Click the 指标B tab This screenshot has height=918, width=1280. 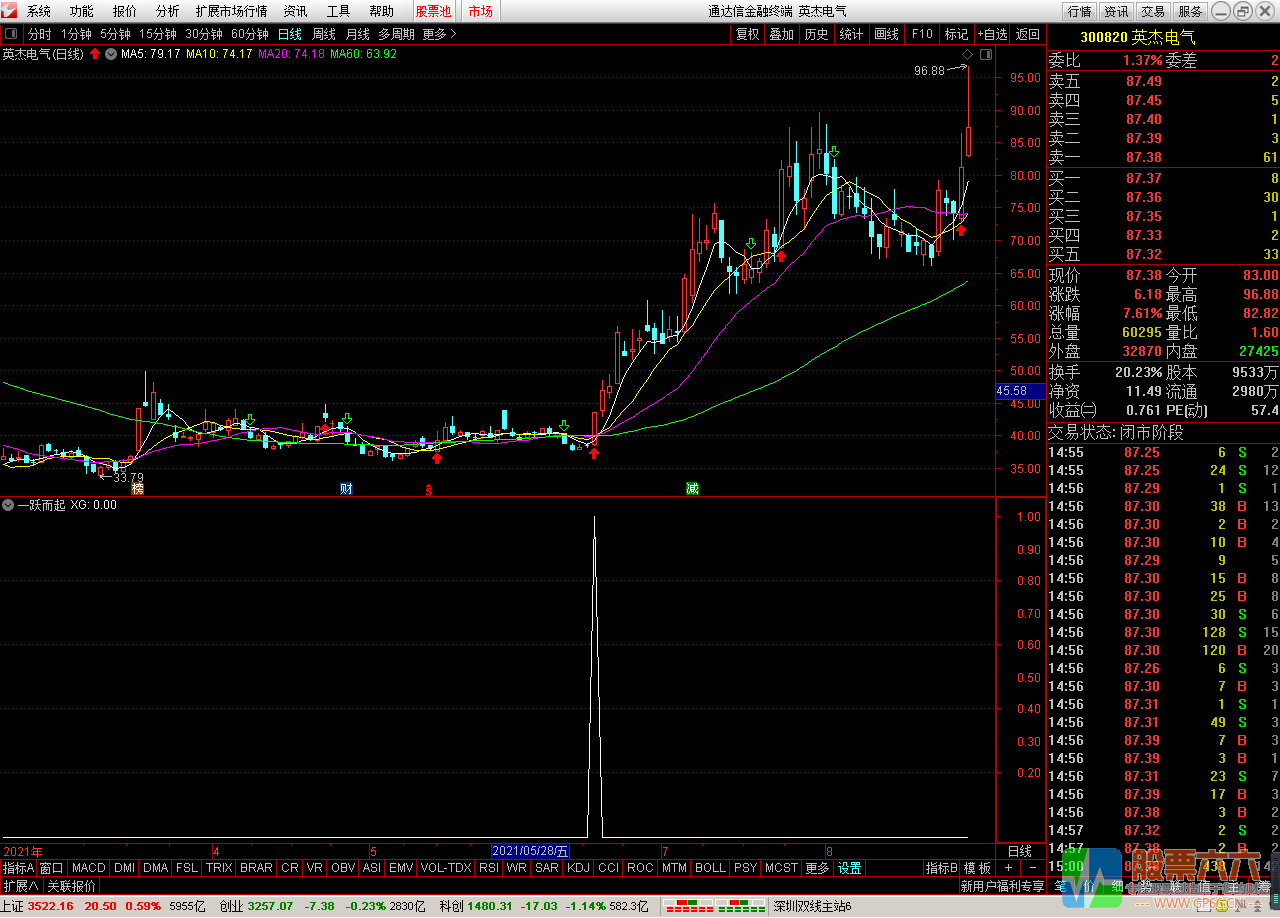click(x=941, y=868)
